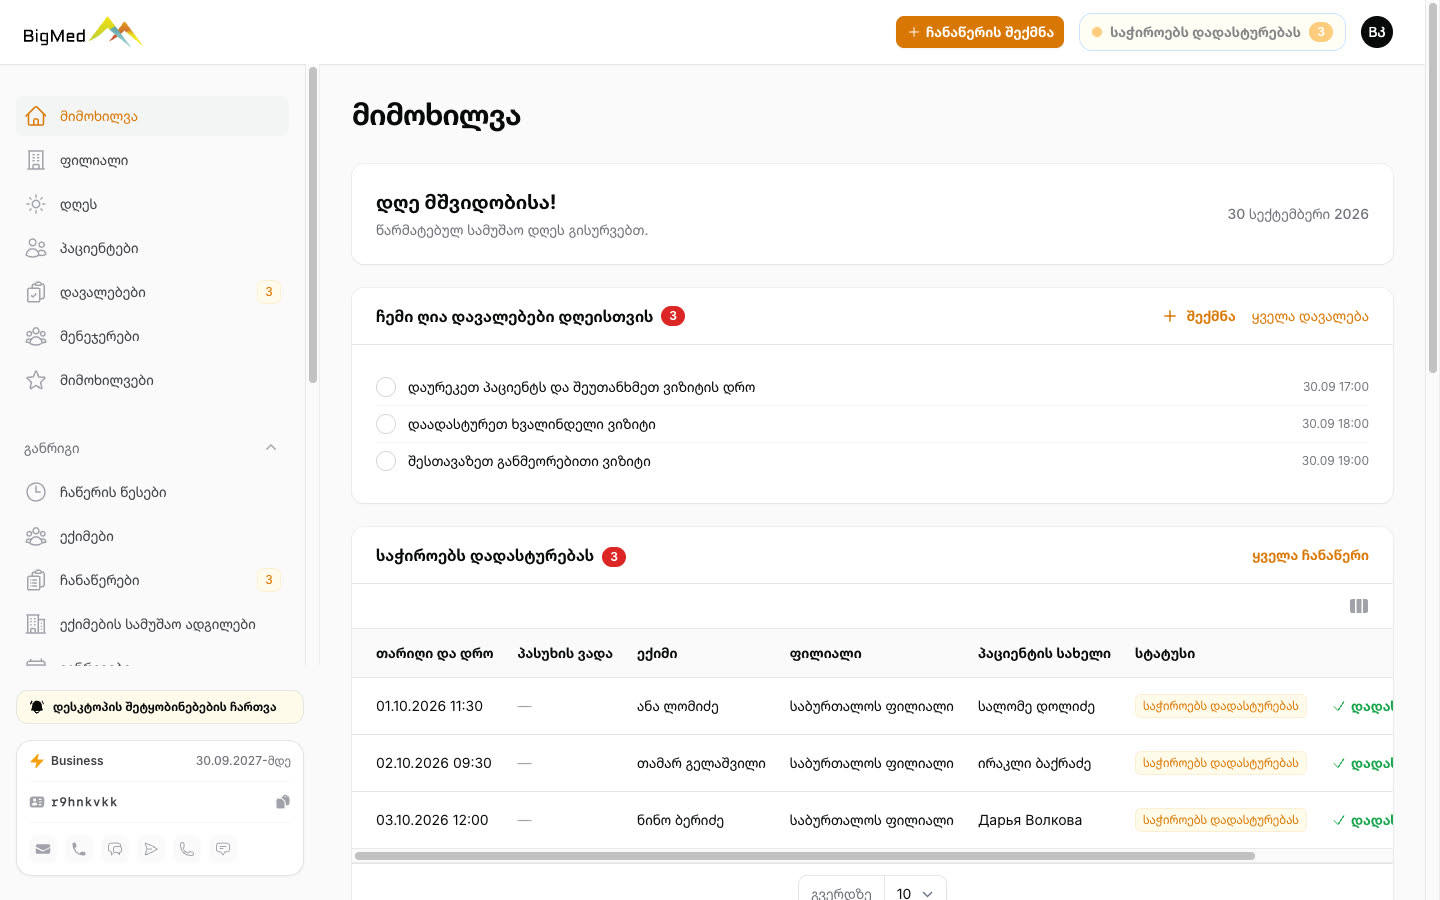
Task: Copy the code r9hnkvkk with the copy icon
Action: point(283,802)
